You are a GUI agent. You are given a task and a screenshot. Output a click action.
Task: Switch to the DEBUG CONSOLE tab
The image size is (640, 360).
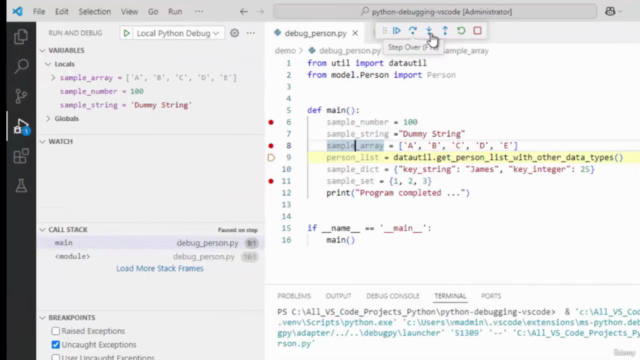[x=393, y=296]
